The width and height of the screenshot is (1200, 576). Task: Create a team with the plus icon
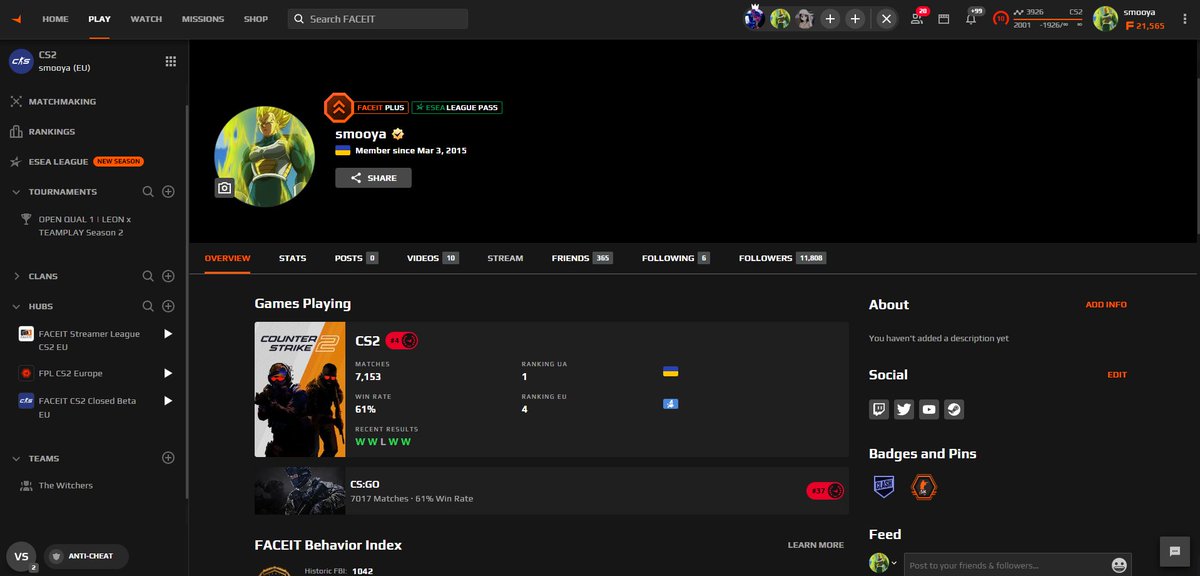[x=168, y=458]
